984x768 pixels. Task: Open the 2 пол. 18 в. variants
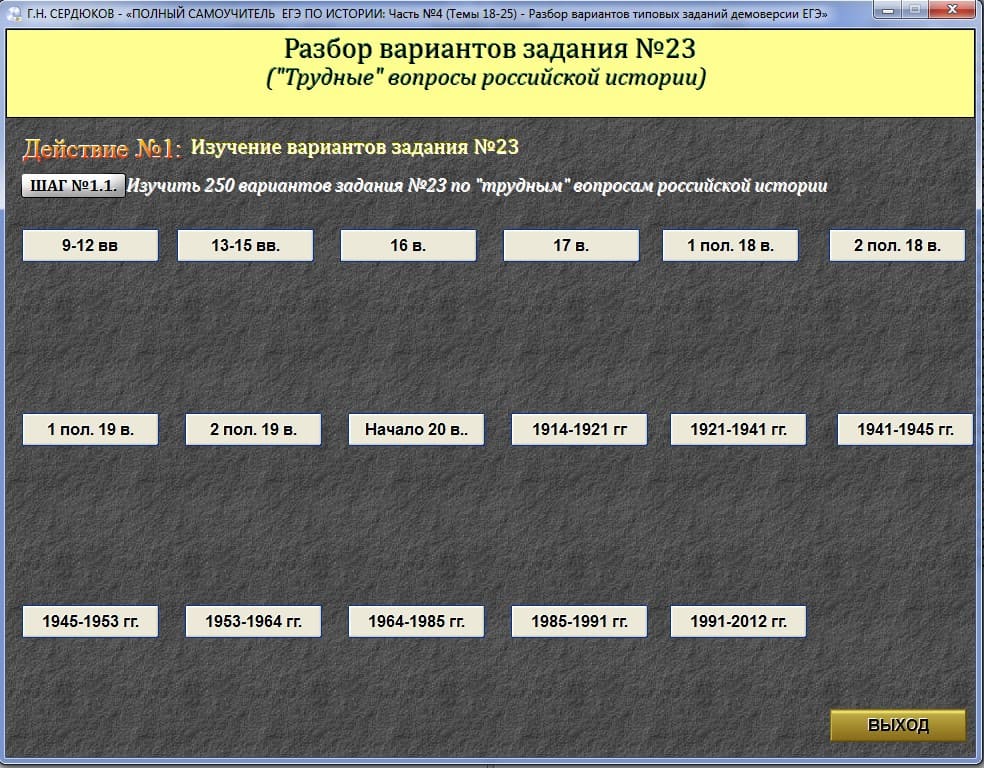(897, 245)
